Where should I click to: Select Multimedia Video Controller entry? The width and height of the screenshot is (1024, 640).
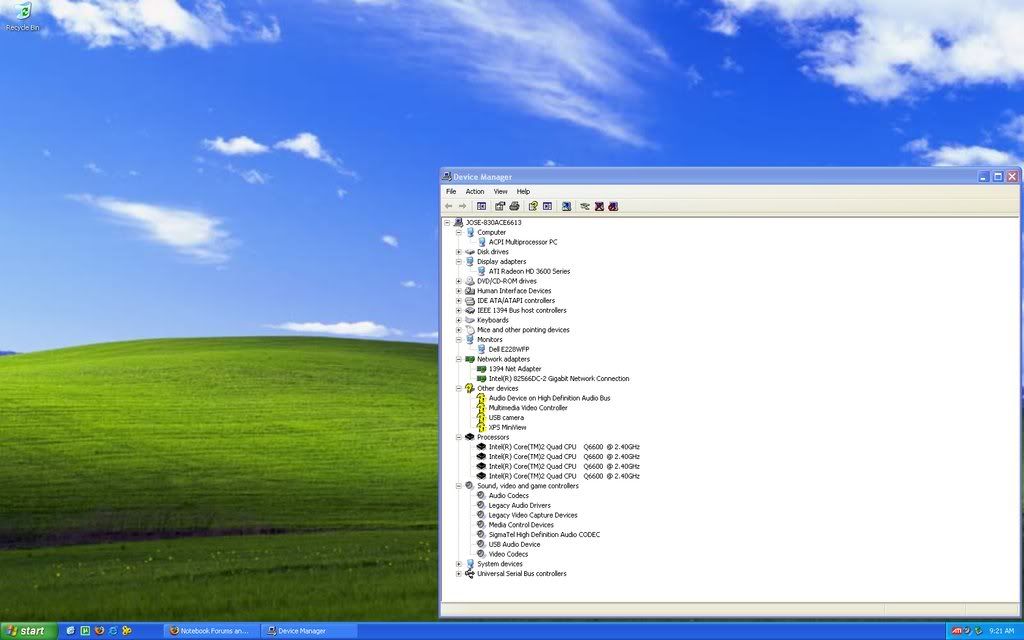pyautogui.click(x=528, y=408)
